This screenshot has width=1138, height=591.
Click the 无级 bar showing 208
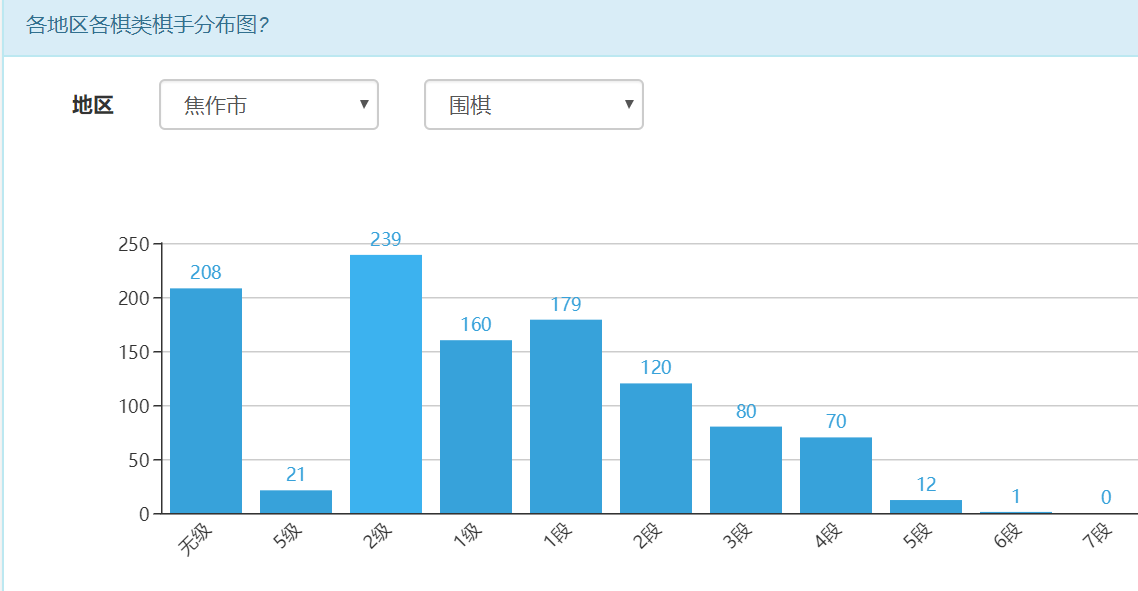point(206,401)
